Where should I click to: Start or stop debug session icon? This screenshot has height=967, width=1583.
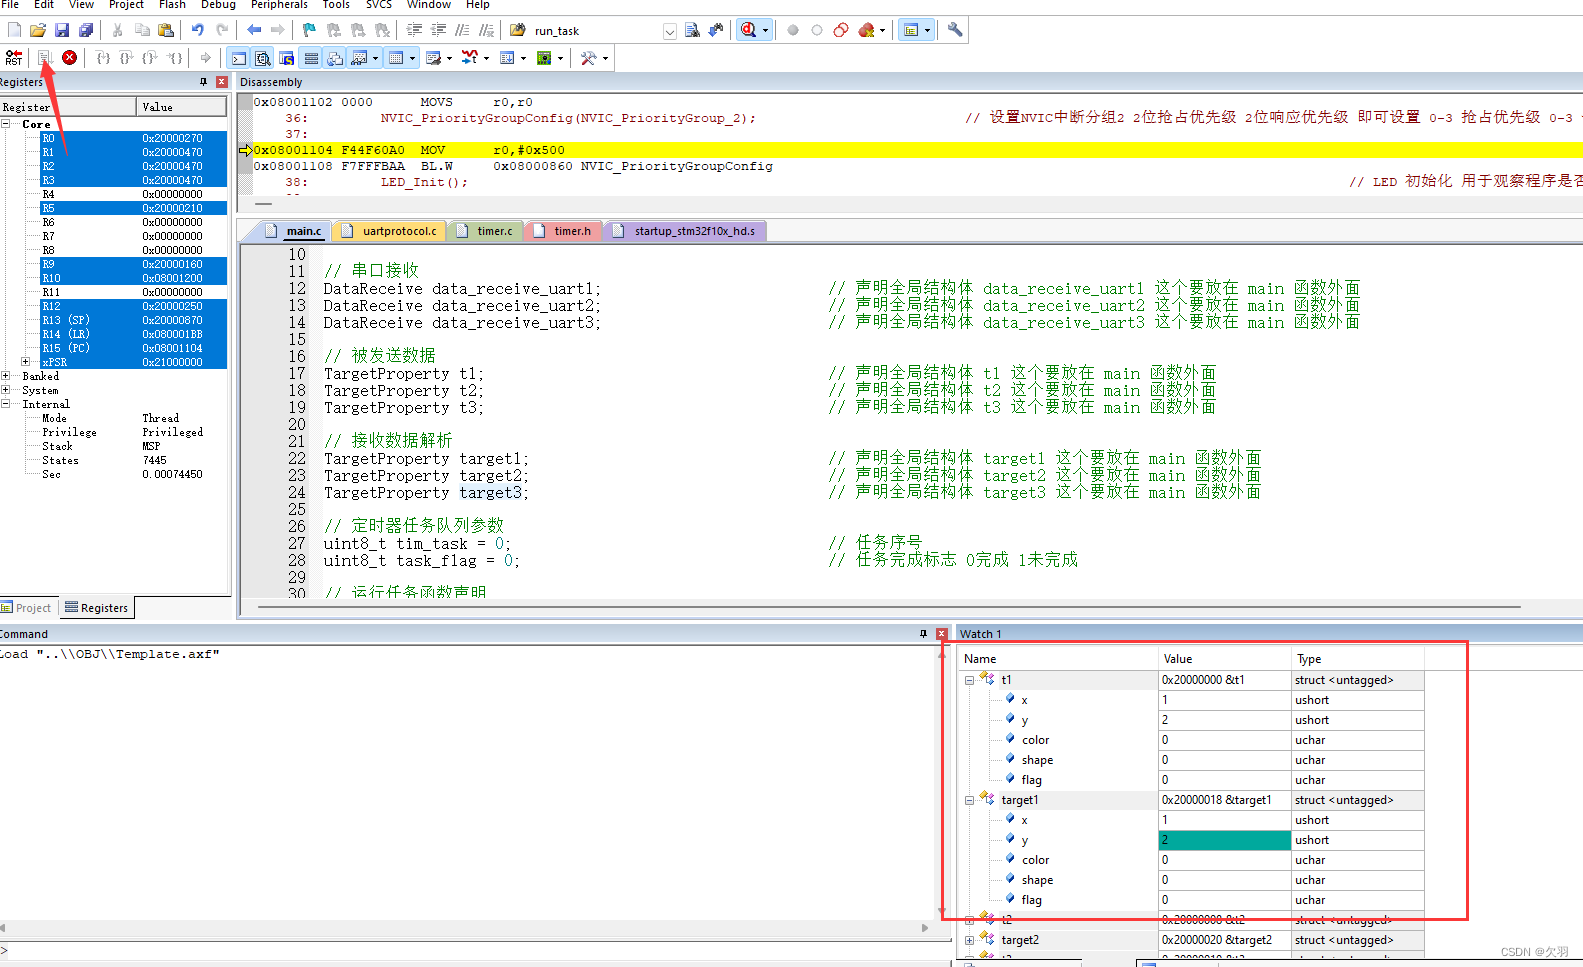[x=748, y=30]
